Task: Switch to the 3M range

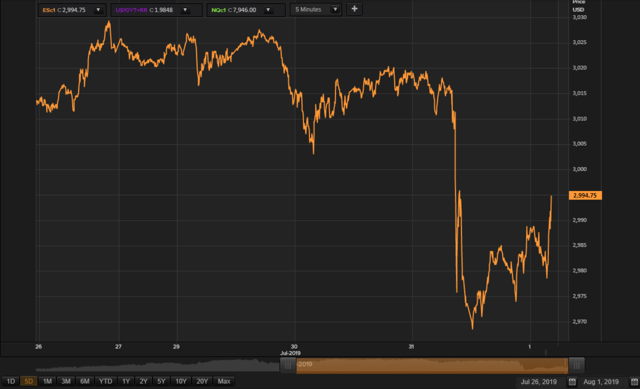Action: tap(66, 381)
